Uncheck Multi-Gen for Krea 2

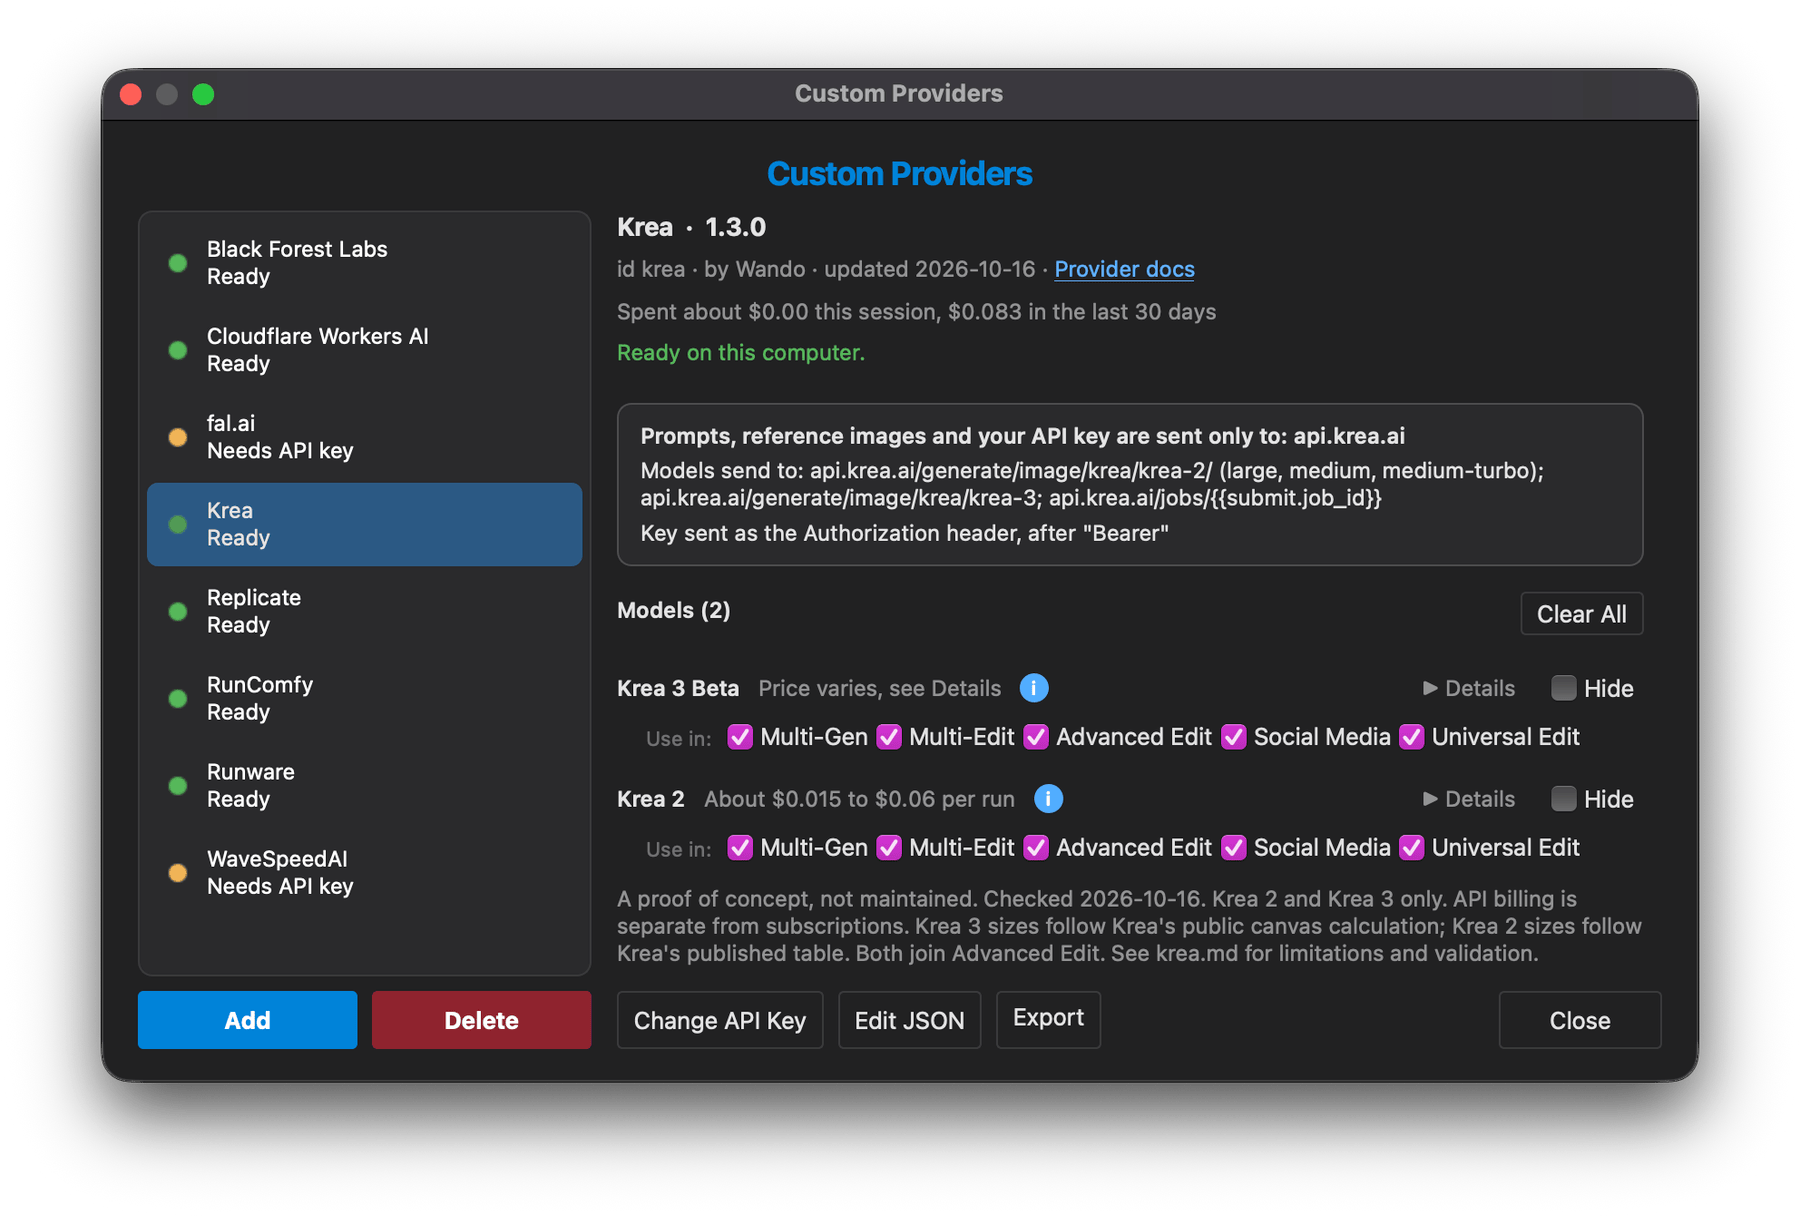click(x=740, y=848)
